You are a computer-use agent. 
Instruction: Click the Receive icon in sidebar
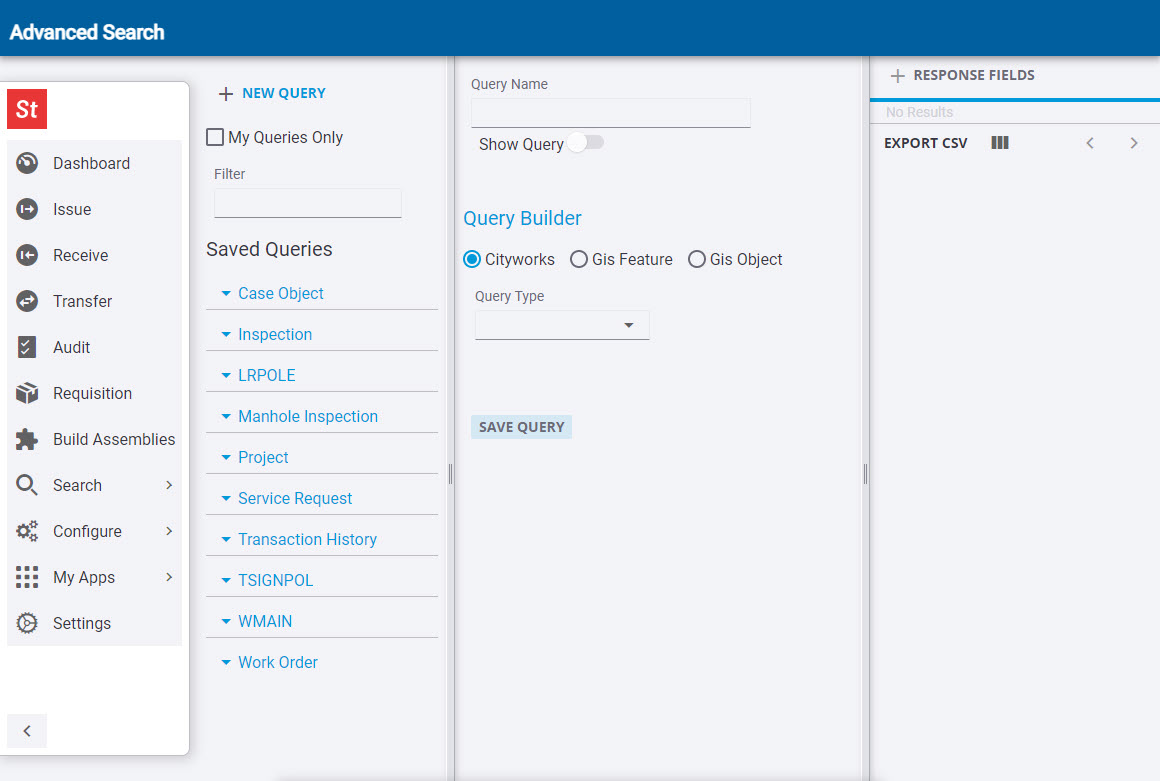click(27, 256)
